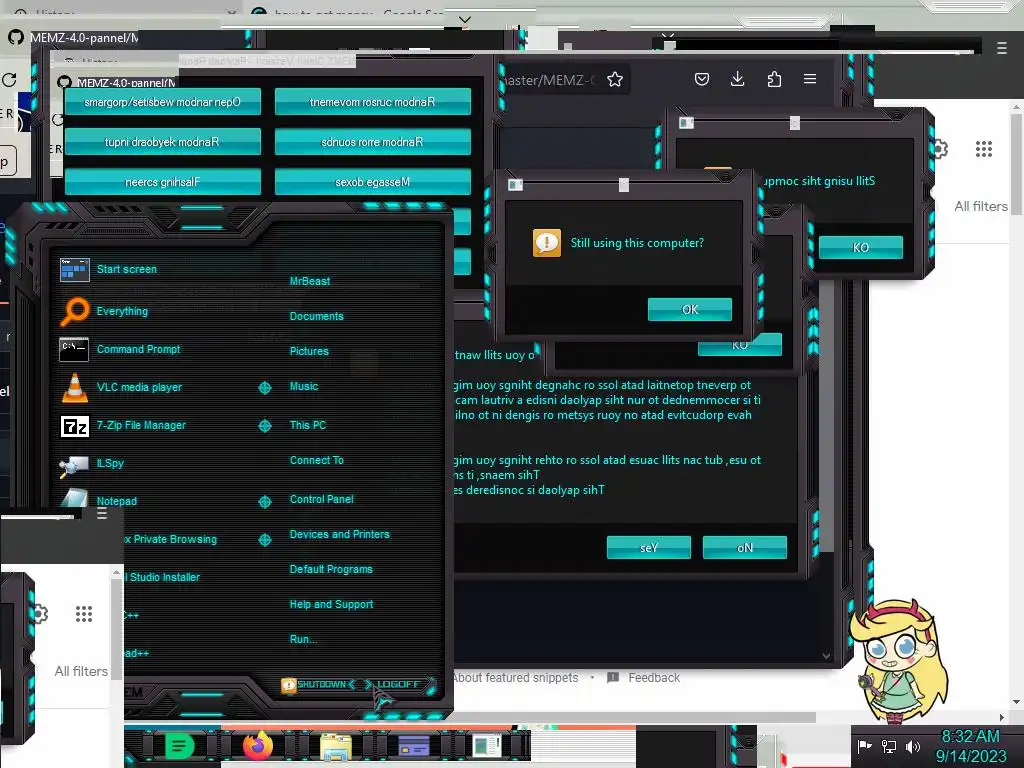Image resolution: width=1024 pixels, height=768 pixels.
Task: Open the green chat app in taskbar
Action: pyautogui.click(x=180, y=745)
